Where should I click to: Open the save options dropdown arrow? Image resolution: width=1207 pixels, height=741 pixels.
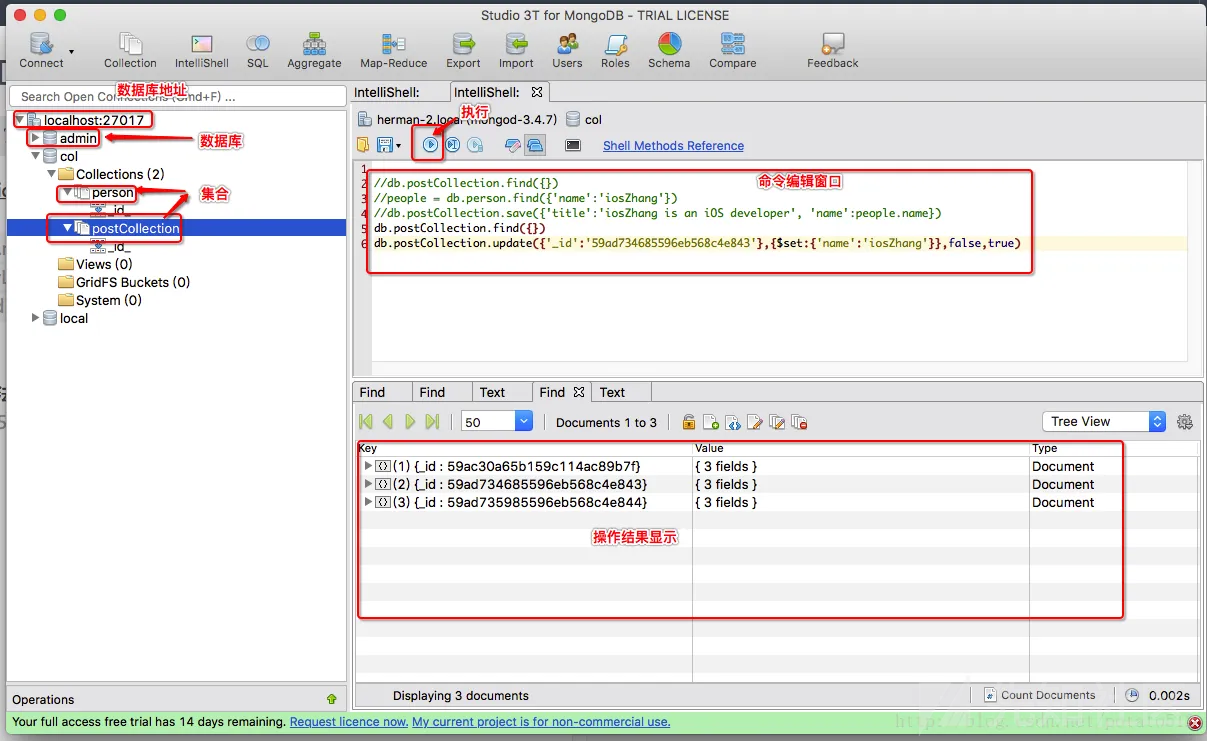(399, 146)
